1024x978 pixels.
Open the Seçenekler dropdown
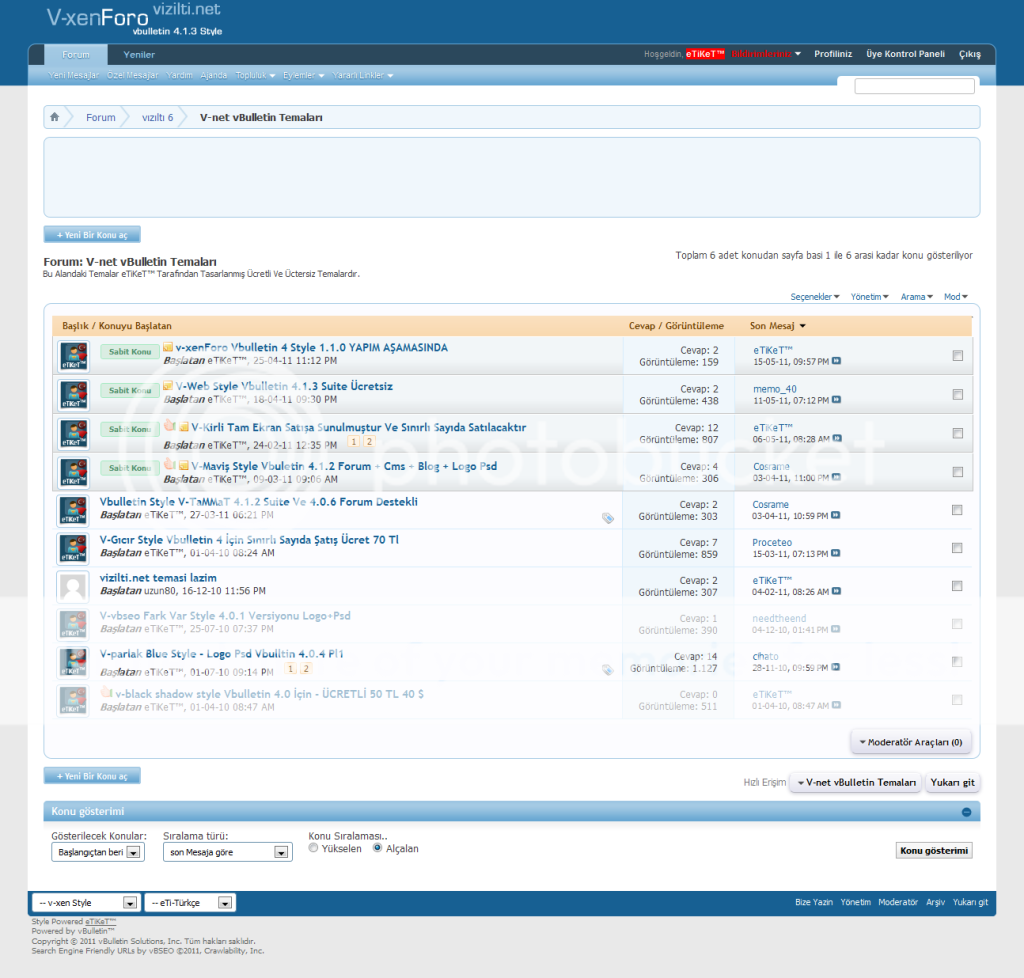(x=815, y=297)
